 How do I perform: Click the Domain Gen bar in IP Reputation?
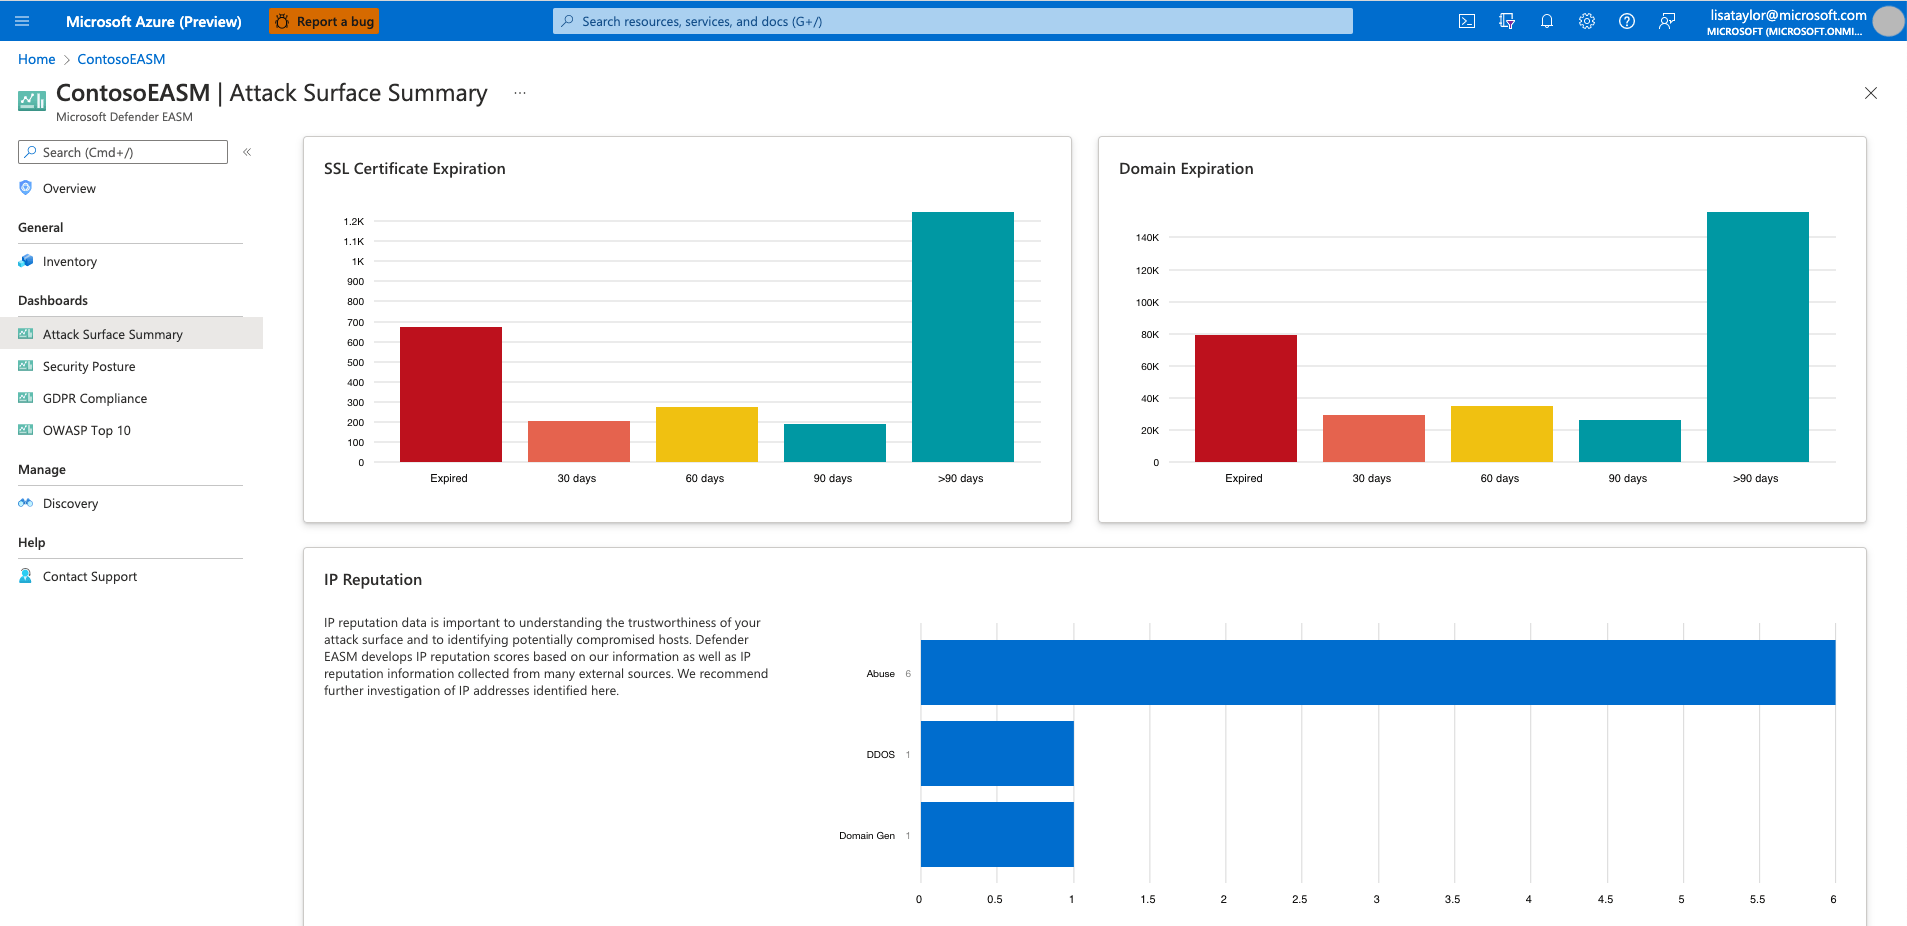[997, 834]
